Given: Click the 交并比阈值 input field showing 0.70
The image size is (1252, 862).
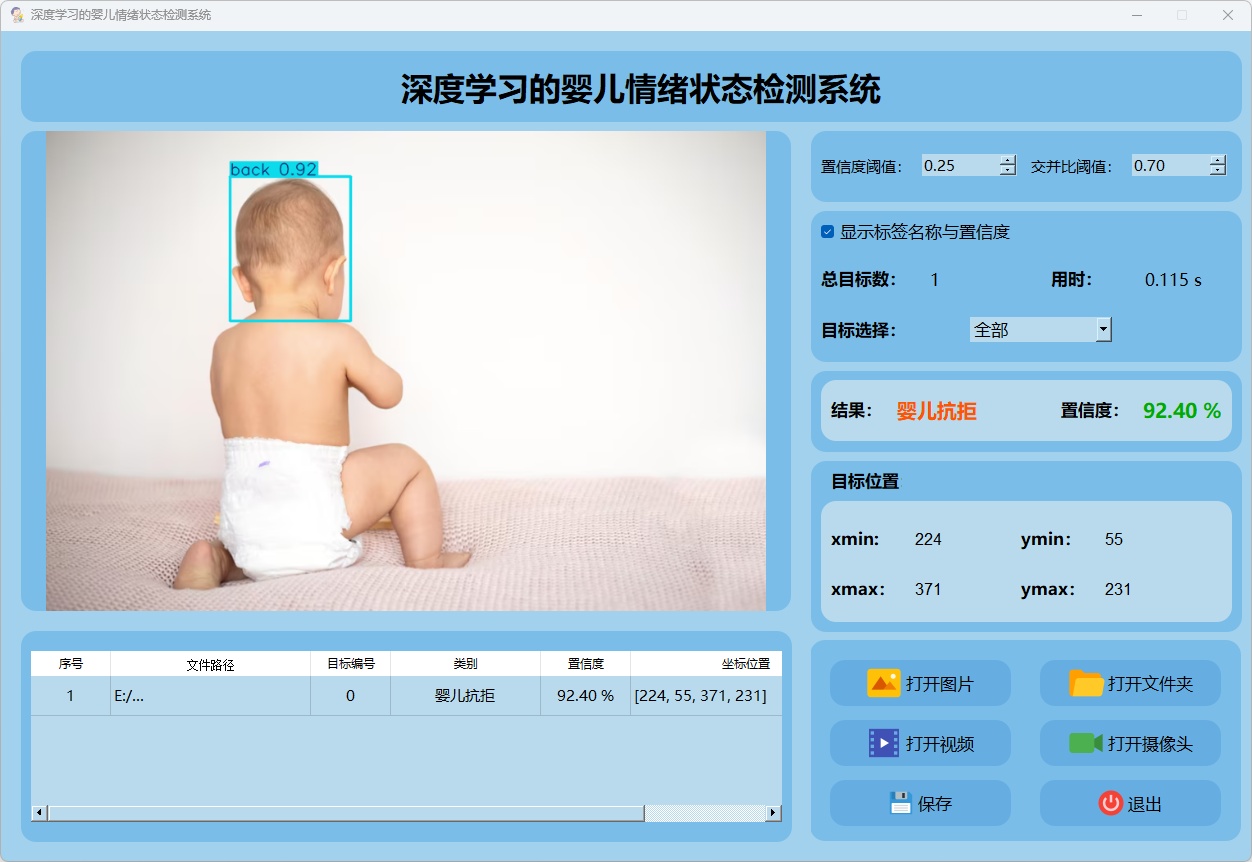Looking at the screenshot, I should (x=1171, y=166).
